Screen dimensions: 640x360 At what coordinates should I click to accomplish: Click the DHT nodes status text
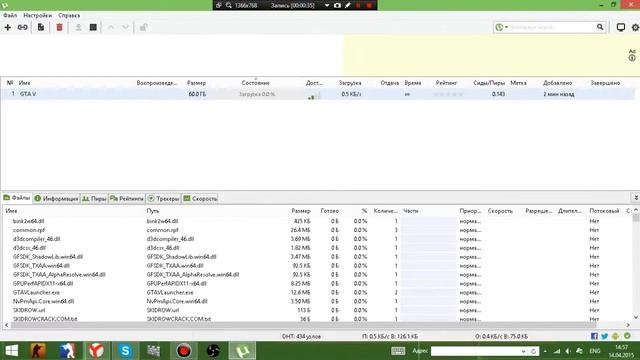[x=301, y=336]
